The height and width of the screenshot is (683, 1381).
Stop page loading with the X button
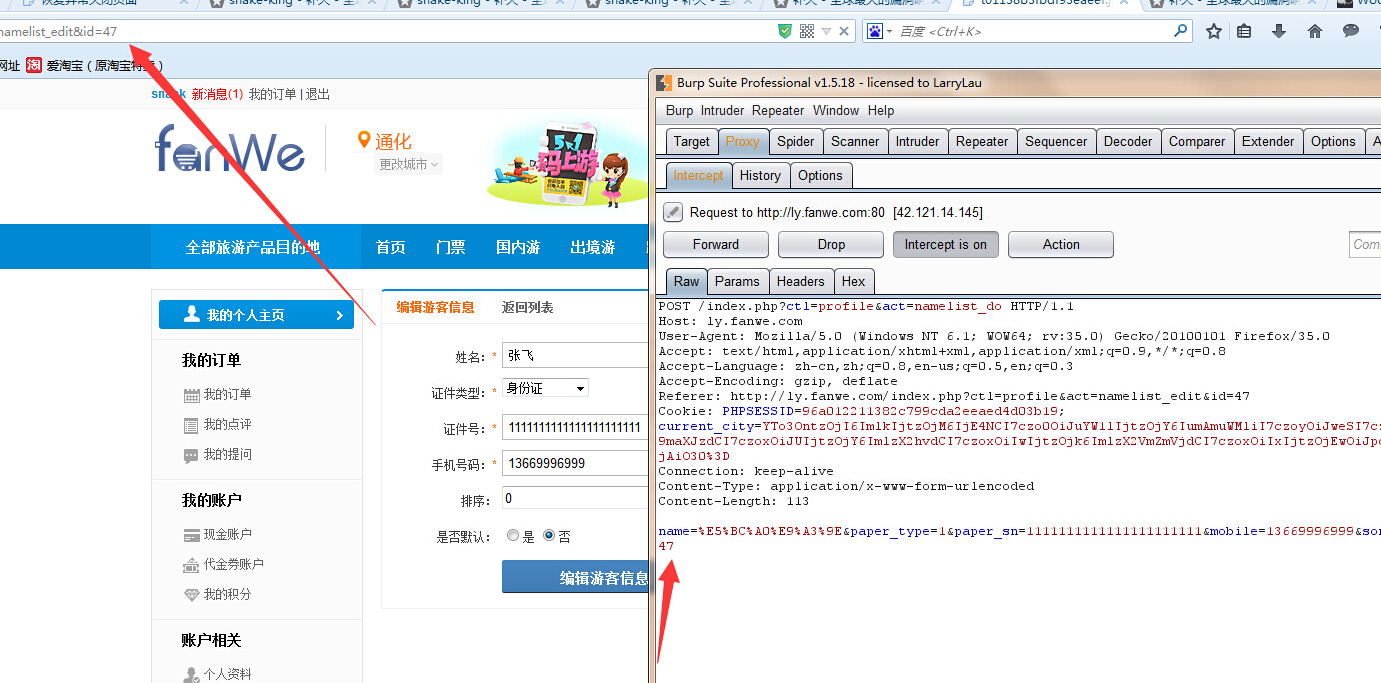844,32
